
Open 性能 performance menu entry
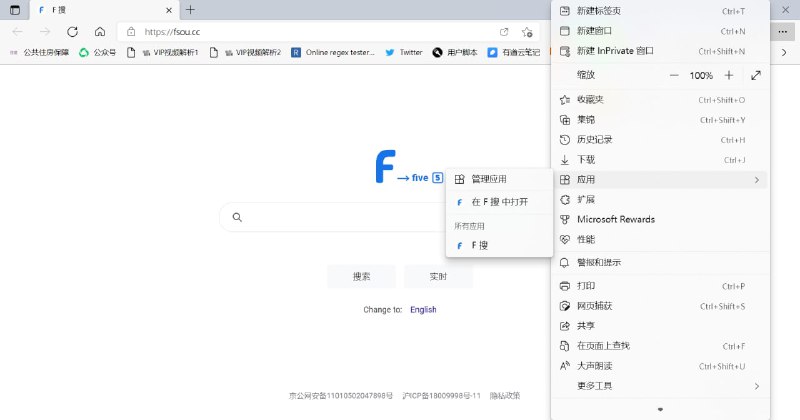[660, 239]
